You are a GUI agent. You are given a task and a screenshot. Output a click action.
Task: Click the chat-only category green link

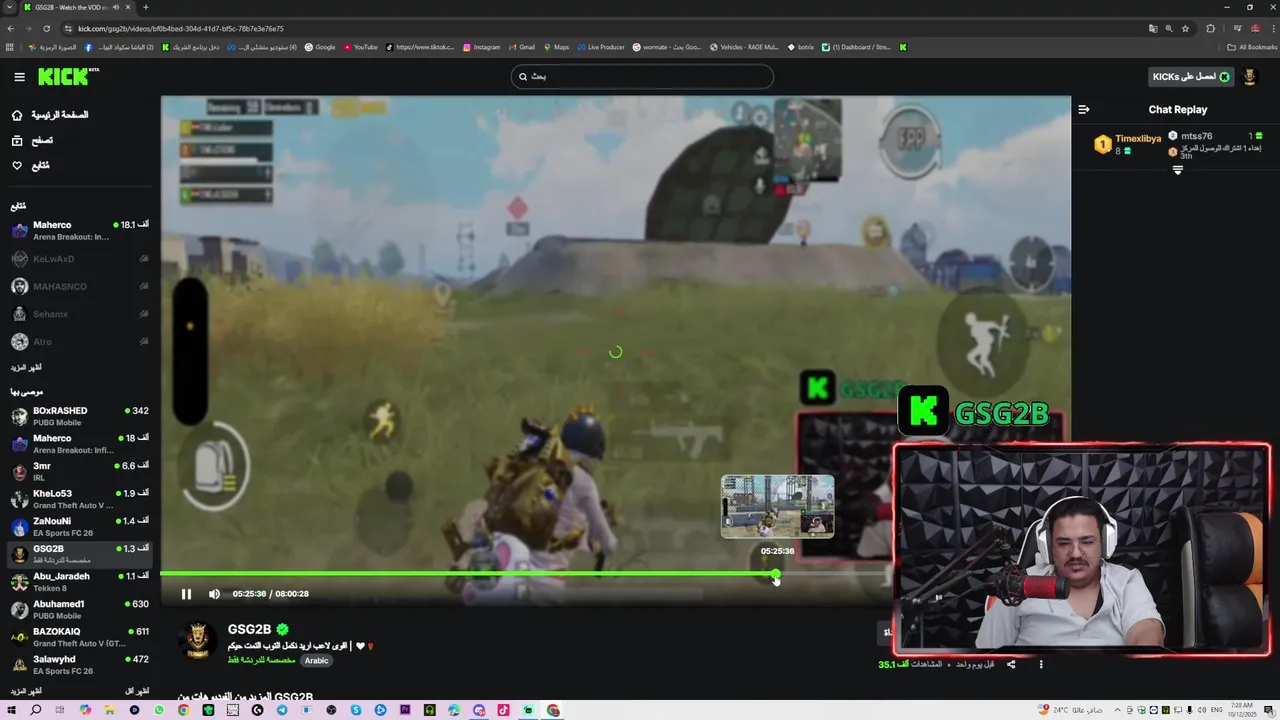261,661
